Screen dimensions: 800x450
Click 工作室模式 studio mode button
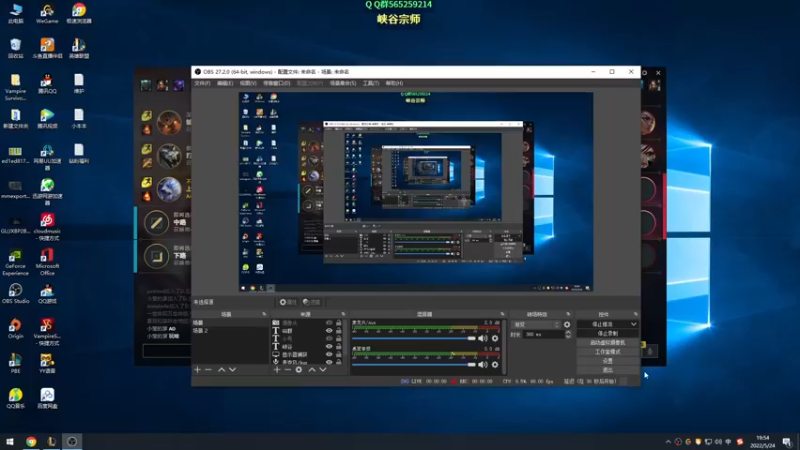(x=607, y=352)
